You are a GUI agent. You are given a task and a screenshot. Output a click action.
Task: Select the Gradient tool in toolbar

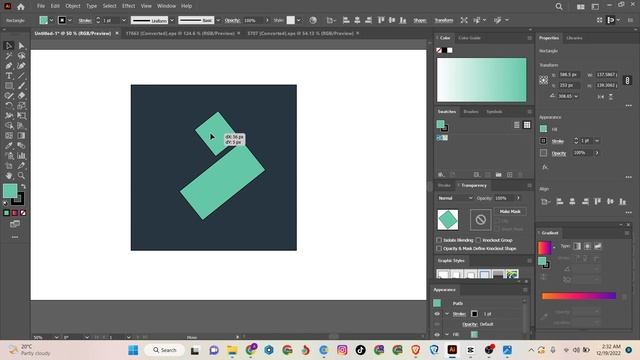21,136
